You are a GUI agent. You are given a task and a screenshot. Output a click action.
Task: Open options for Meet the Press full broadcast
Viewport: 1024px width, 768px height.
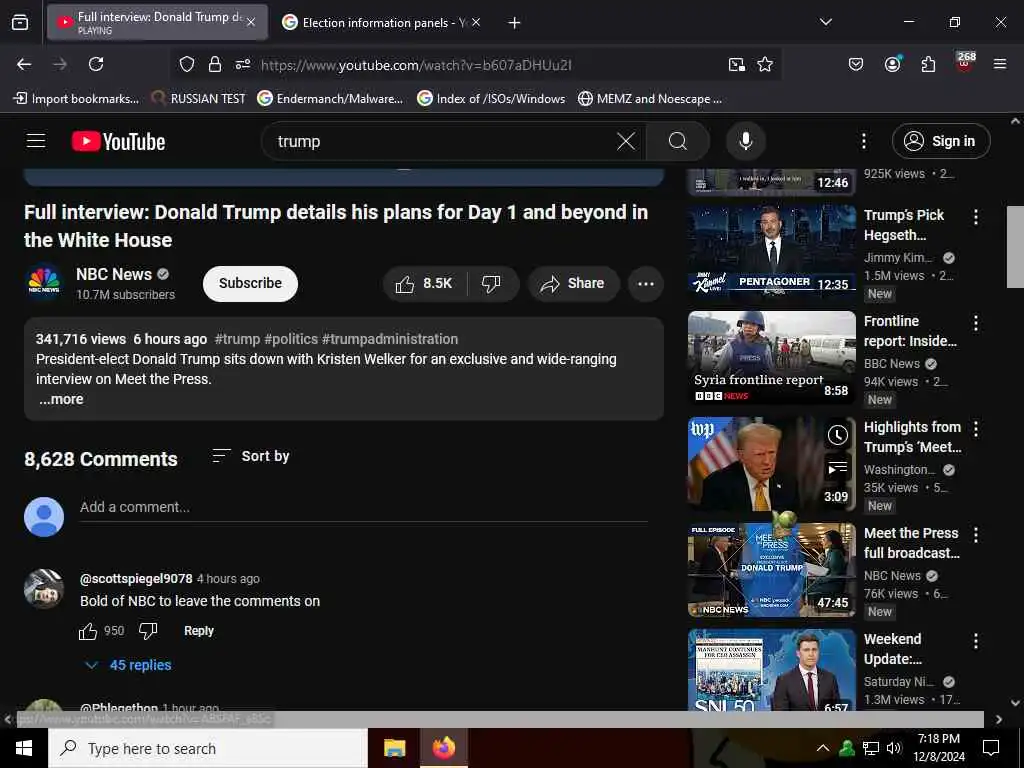976,535
